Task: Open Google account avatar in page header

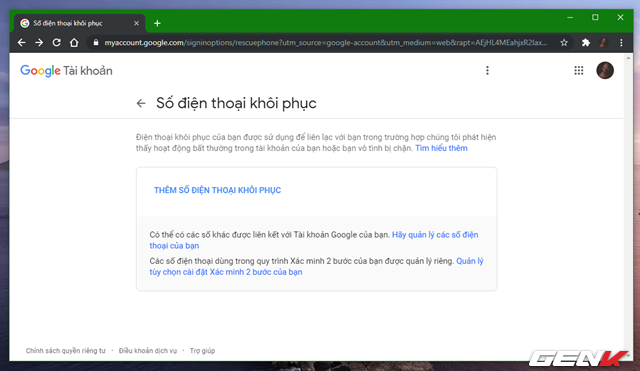Action: coord(605,71)
